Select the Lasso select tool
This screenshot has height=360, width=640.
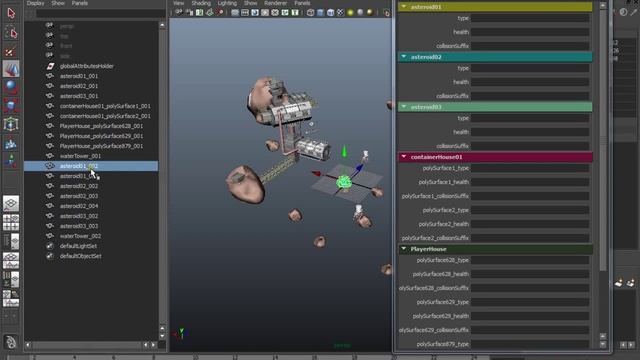[11, 32]
